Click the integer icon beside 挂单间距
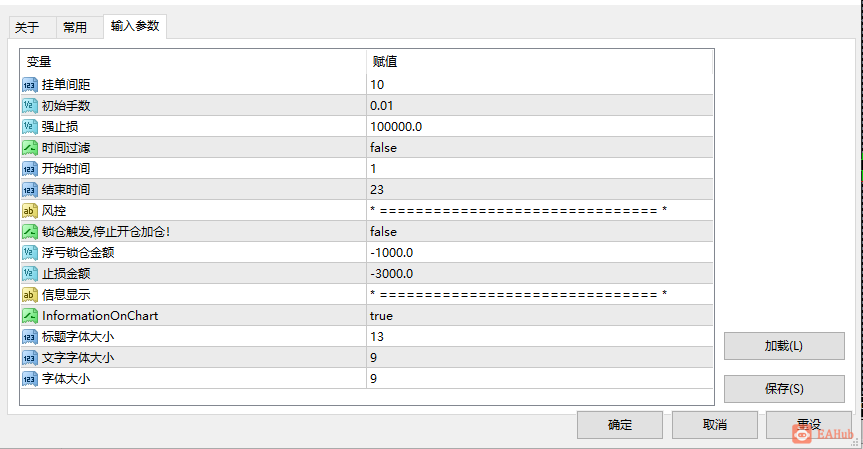 30,85
